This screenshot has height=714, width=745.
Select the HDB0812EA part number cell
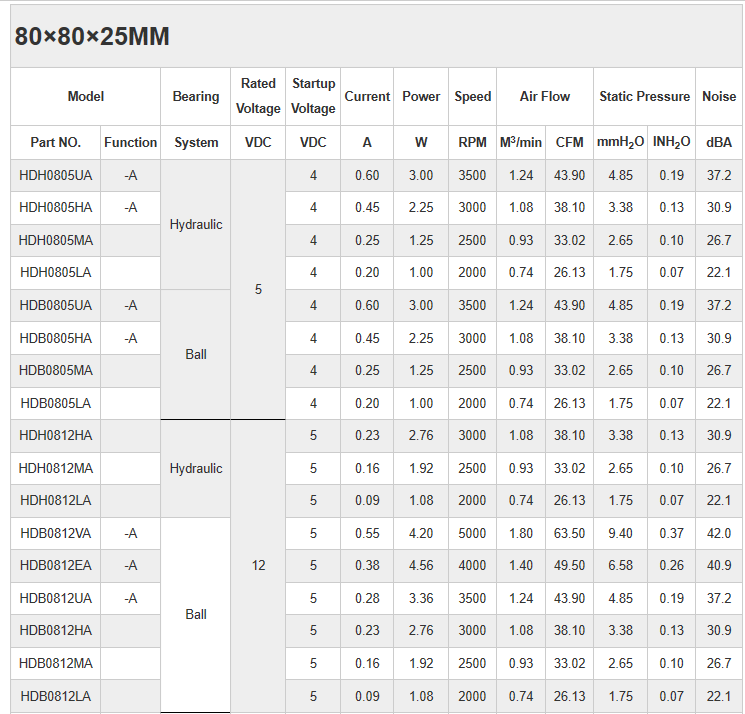pos(56,565)
